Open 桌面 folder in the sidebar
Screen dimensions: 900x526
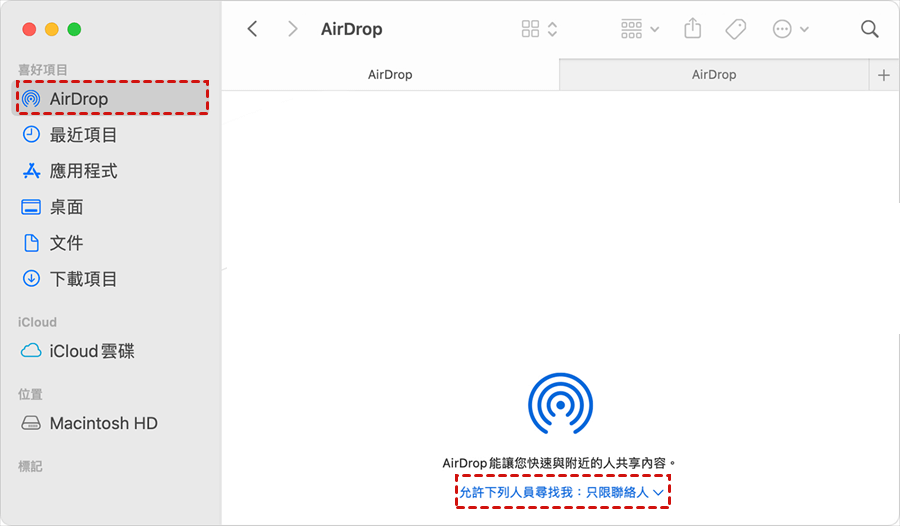[66, 207]
